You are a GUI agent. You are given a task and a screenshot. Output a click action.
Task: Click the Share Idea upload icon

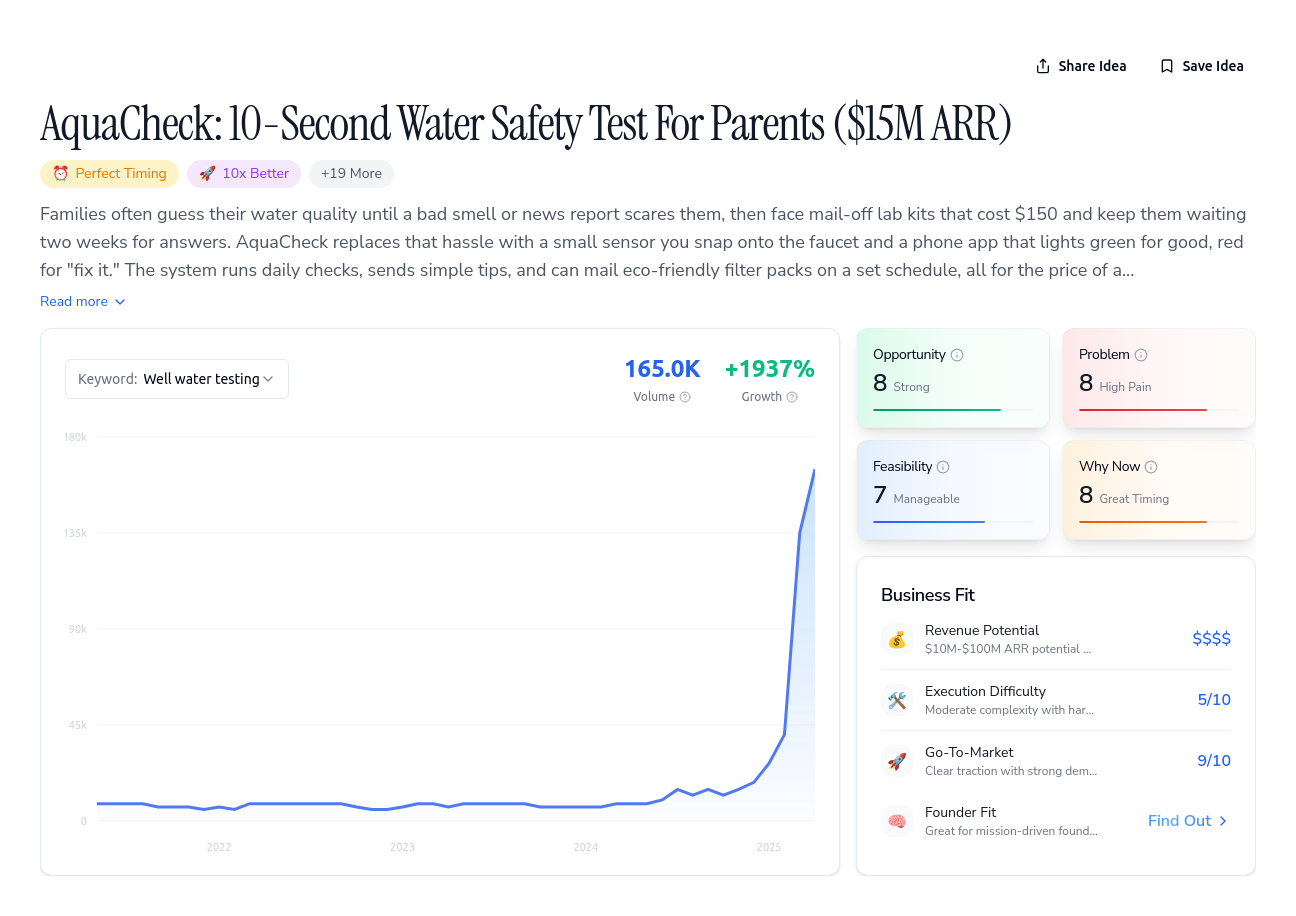tap(1043, 66)
